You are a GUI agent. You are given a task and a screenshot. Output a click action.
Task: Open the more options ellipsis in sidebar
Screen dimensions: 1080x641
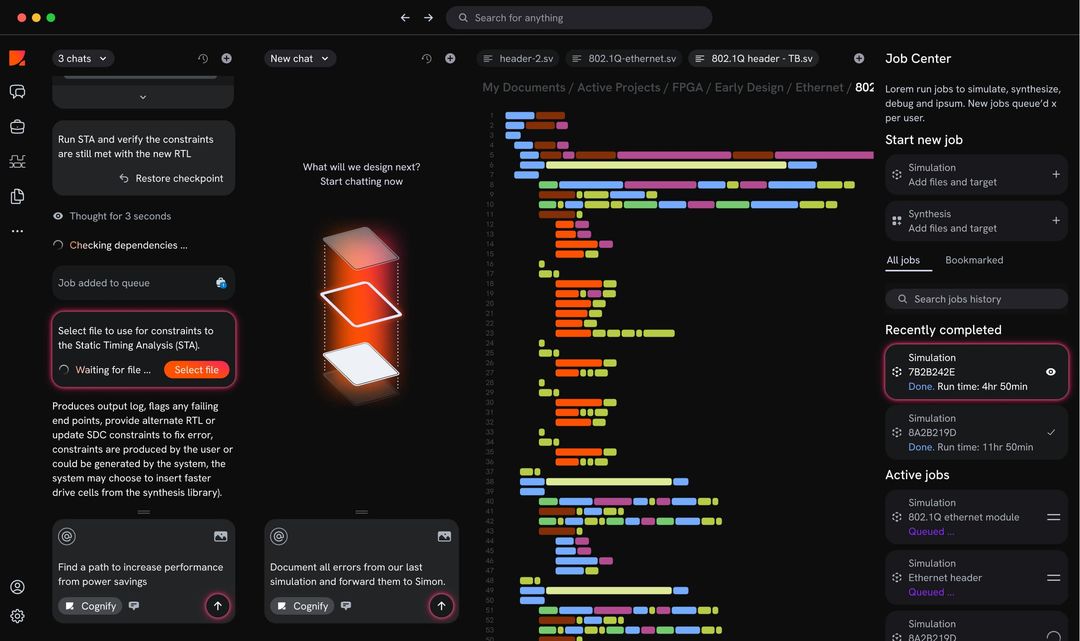(17, 231)
